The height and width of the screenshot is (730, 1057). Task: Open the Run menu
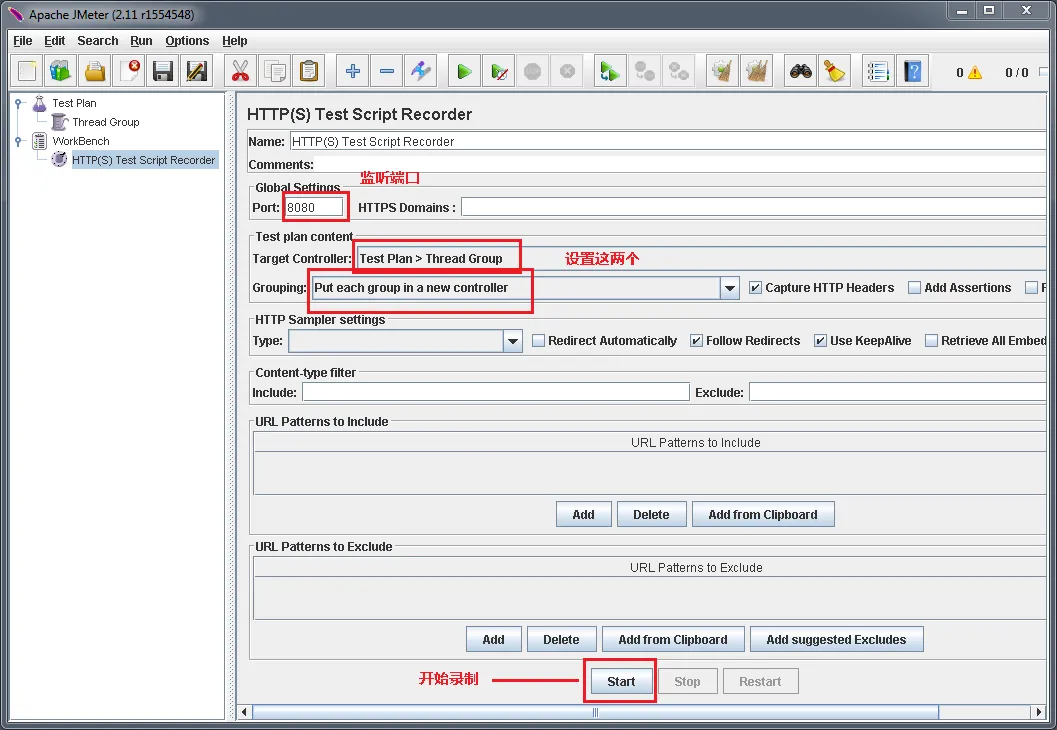[x=141, y=41]
